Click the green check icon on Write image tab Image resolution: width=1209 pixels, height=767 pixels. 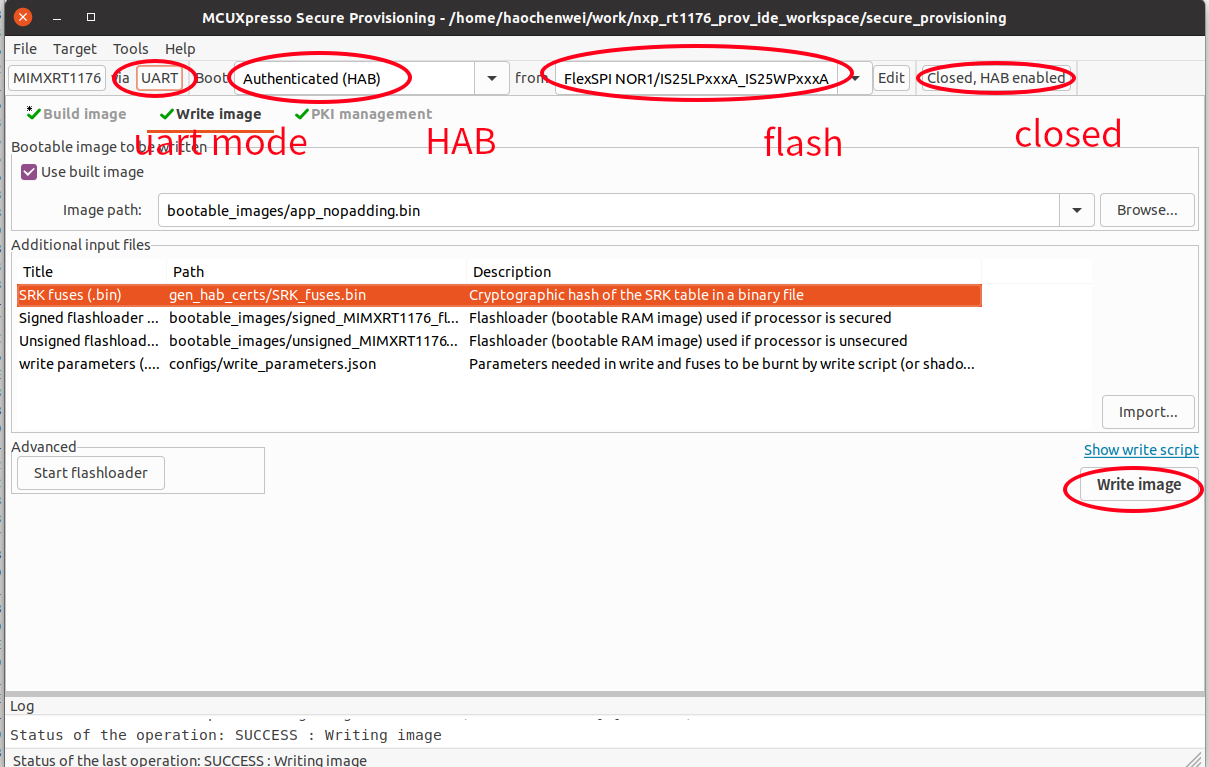pos(166,114)
